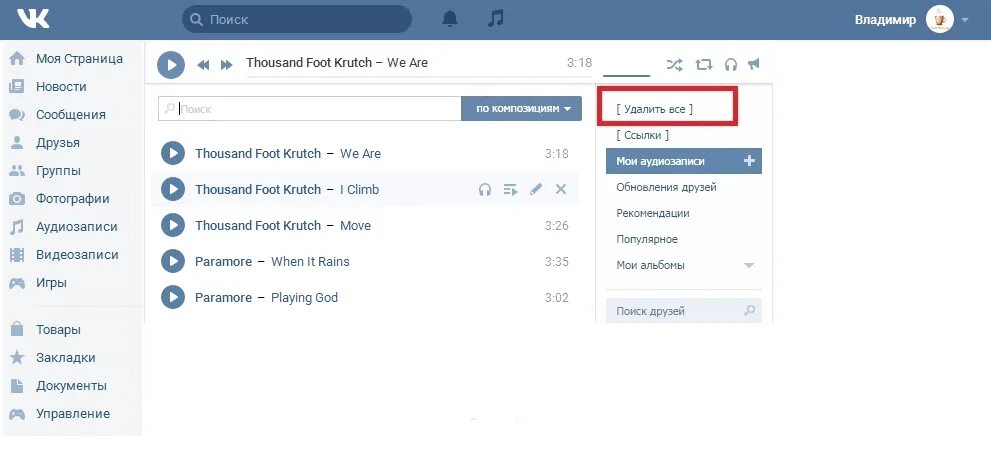Adjust the volume slider in player
991x457 pixels.
click(626, 76)
